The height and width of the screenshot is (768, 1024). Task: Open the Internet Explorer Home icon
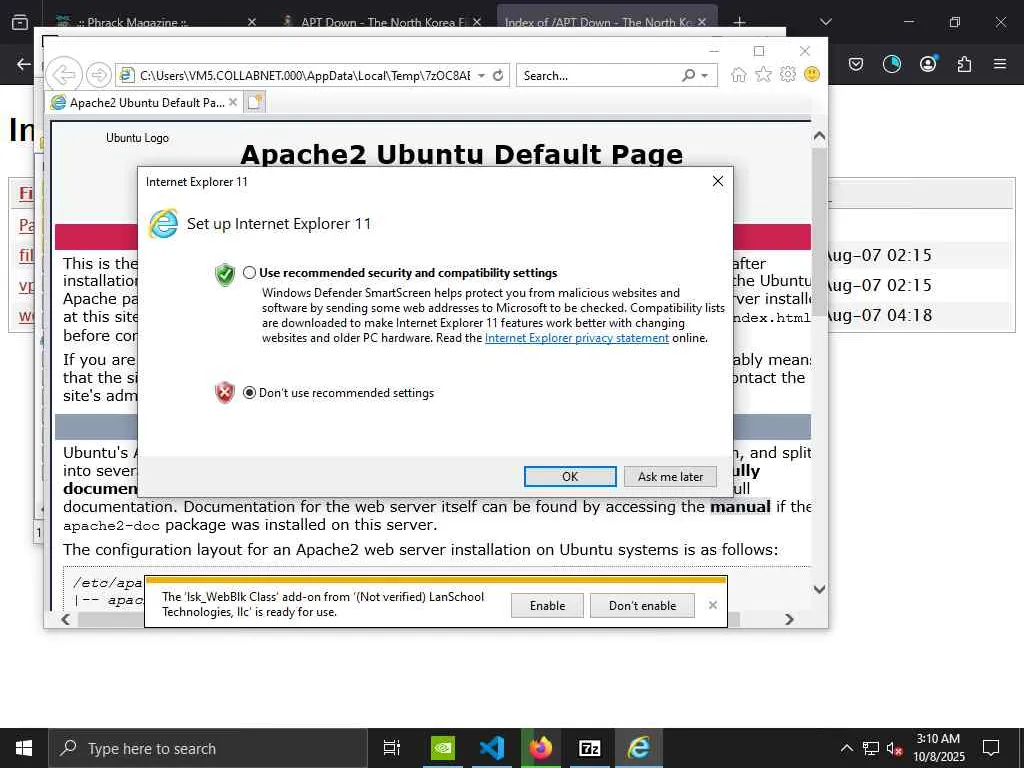(739, 74)
